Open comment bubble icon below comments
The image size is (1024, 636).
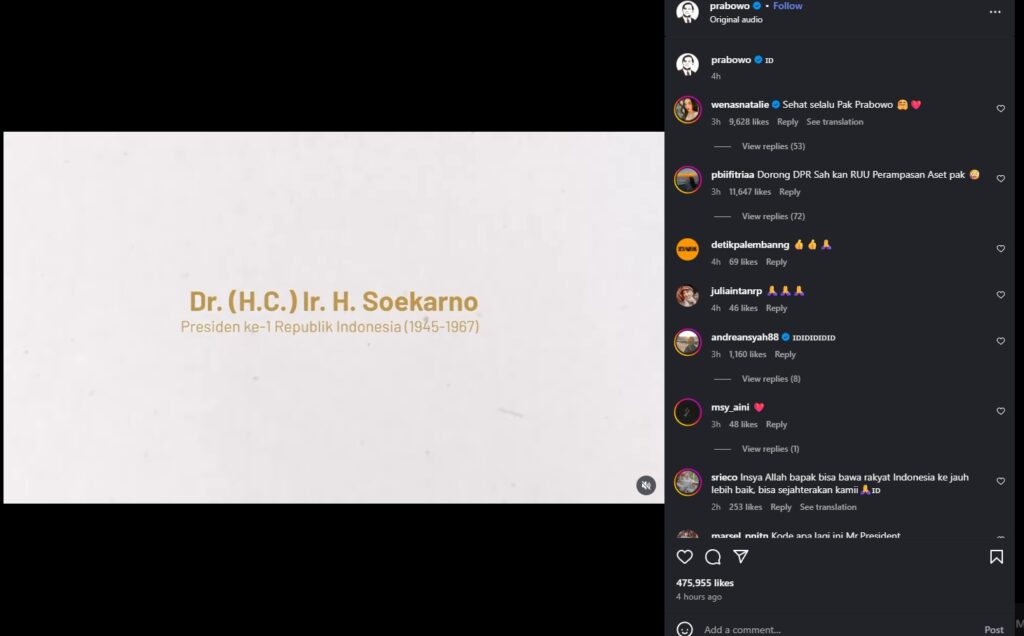coord(712,557)
